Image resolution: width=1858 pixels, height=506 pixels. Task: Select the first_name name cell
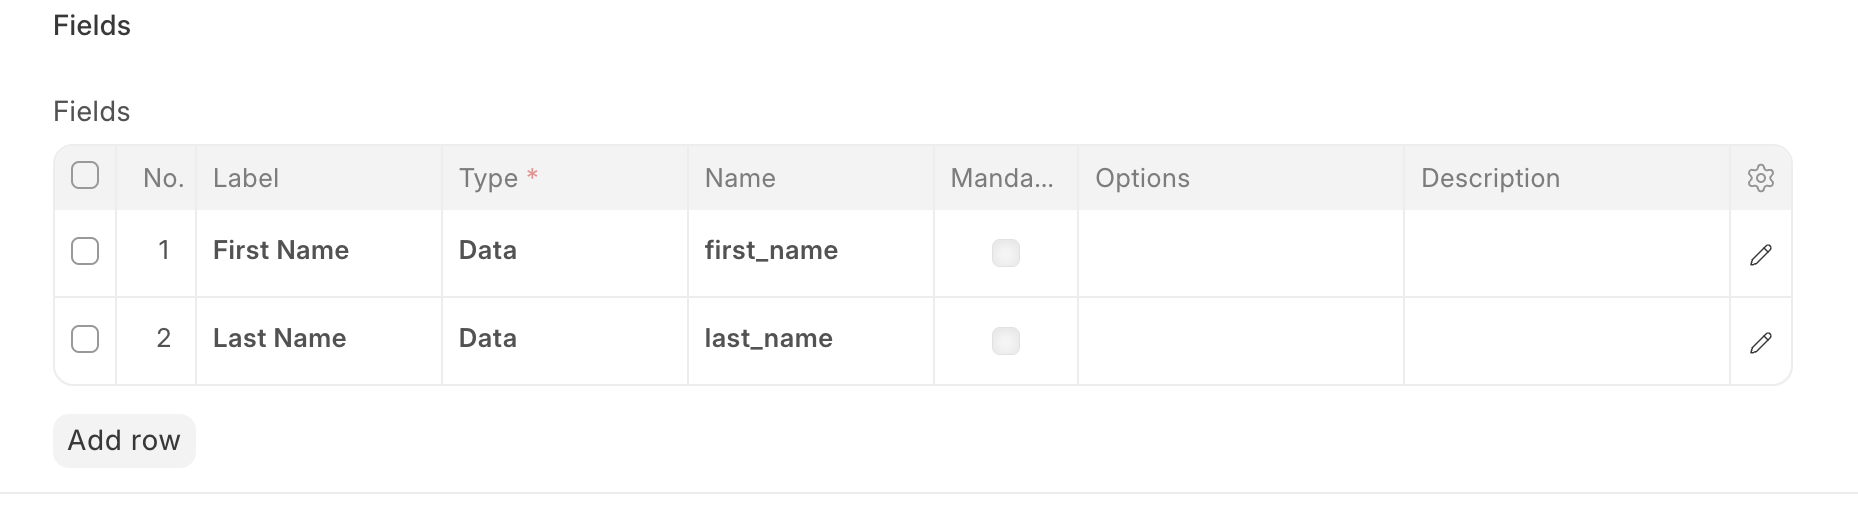click(x=810, y=251)
